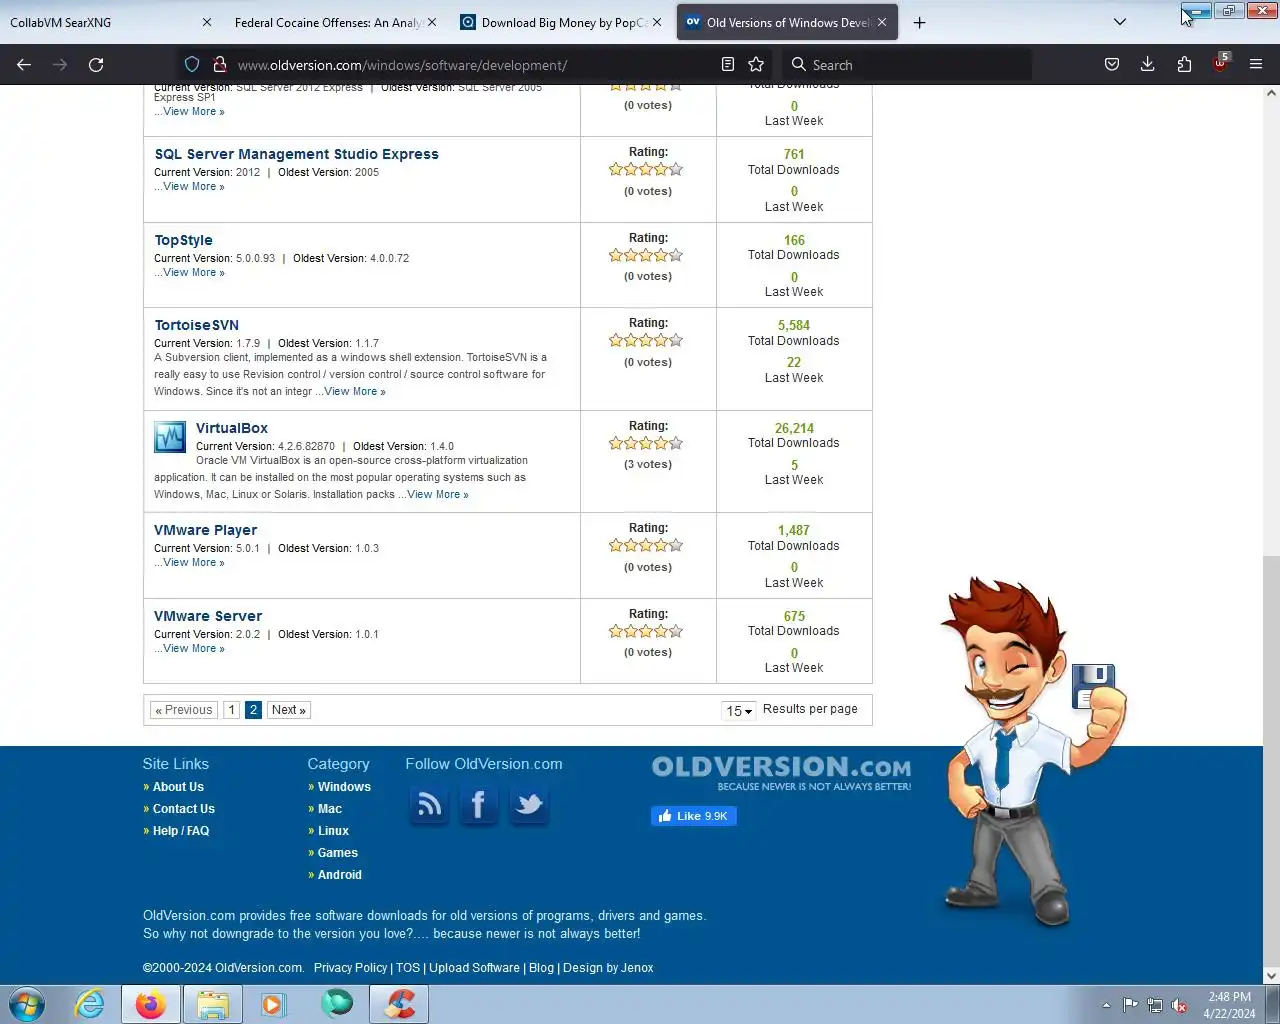The width and height of the screenshot is (1280, 1024).
Task: Go to the Previous results page
Action: (x=184, y=710)
